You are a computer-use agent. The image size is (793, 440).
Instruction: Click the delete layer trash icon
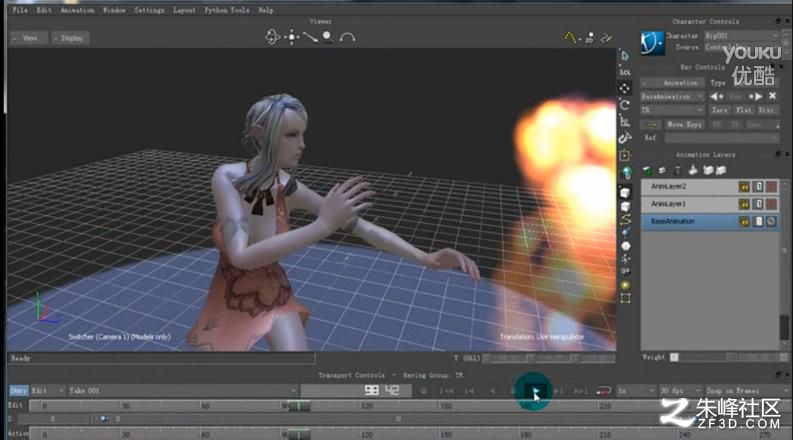[x=678, y=170]
